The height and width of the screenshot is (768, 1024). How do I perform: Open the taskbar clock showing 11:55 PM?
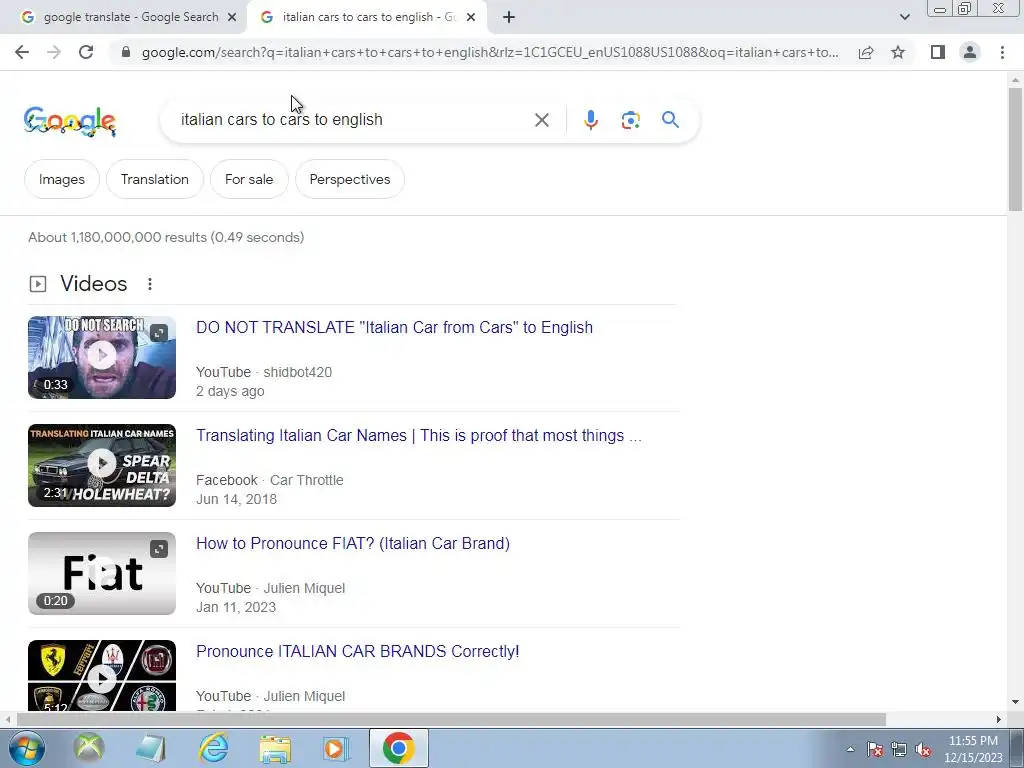(973, 749)
